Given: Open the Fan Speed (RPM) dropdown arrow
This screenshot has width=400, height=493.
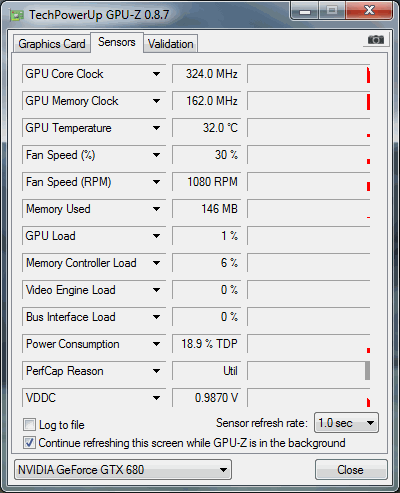Looking at the screenshot, I should tap(156, 182).
